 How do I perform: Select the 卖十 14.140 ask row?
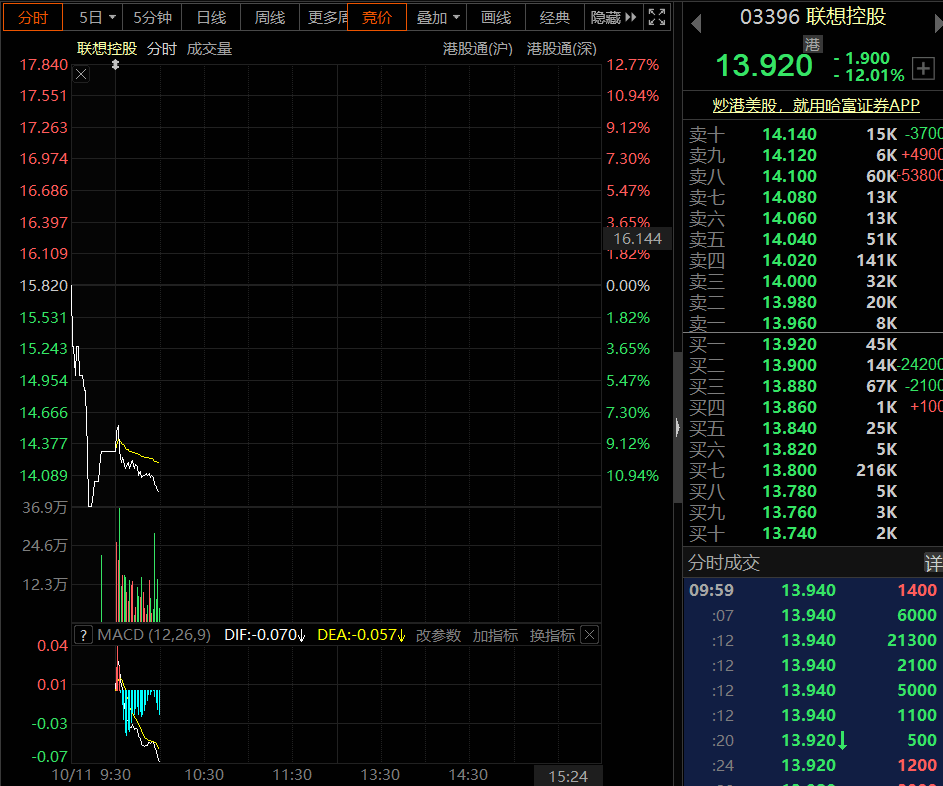pyautogui.click(x=813, y=134)
